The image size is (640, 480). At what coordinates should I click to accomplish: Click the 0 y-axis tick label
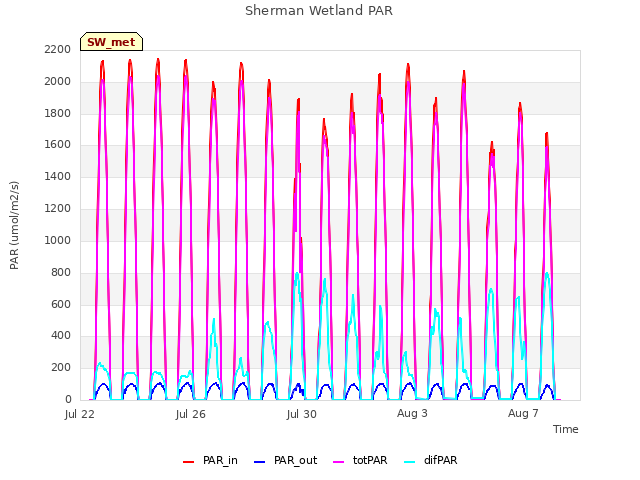pos(68,399)
